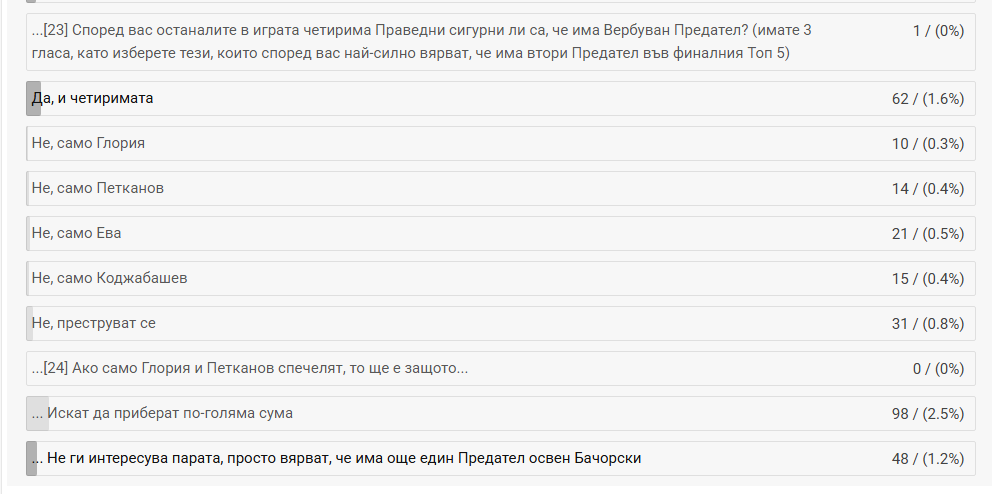Screen dimensions: 992x494
Task: Select the "Не, само Ева" answer
Action: point(77,233)
